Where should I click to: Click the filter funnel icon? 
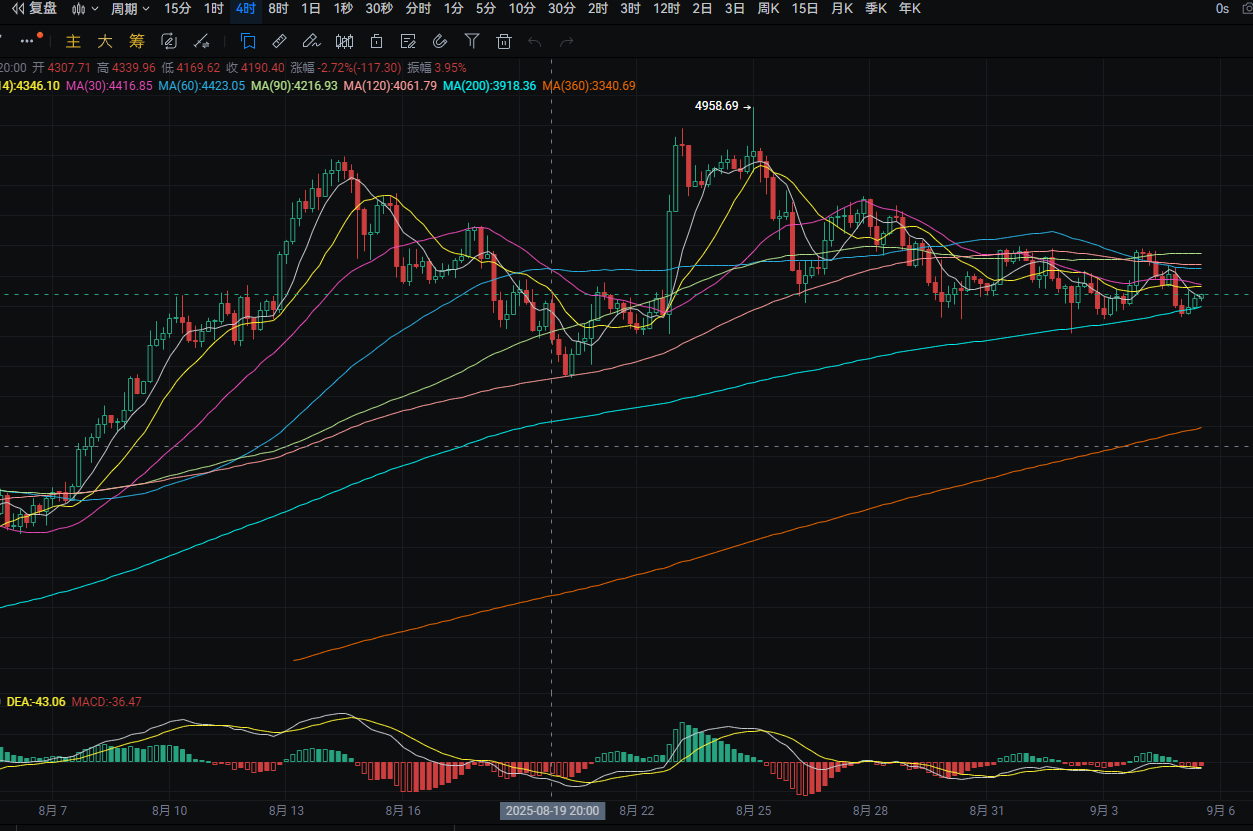[x=472, y=41]
